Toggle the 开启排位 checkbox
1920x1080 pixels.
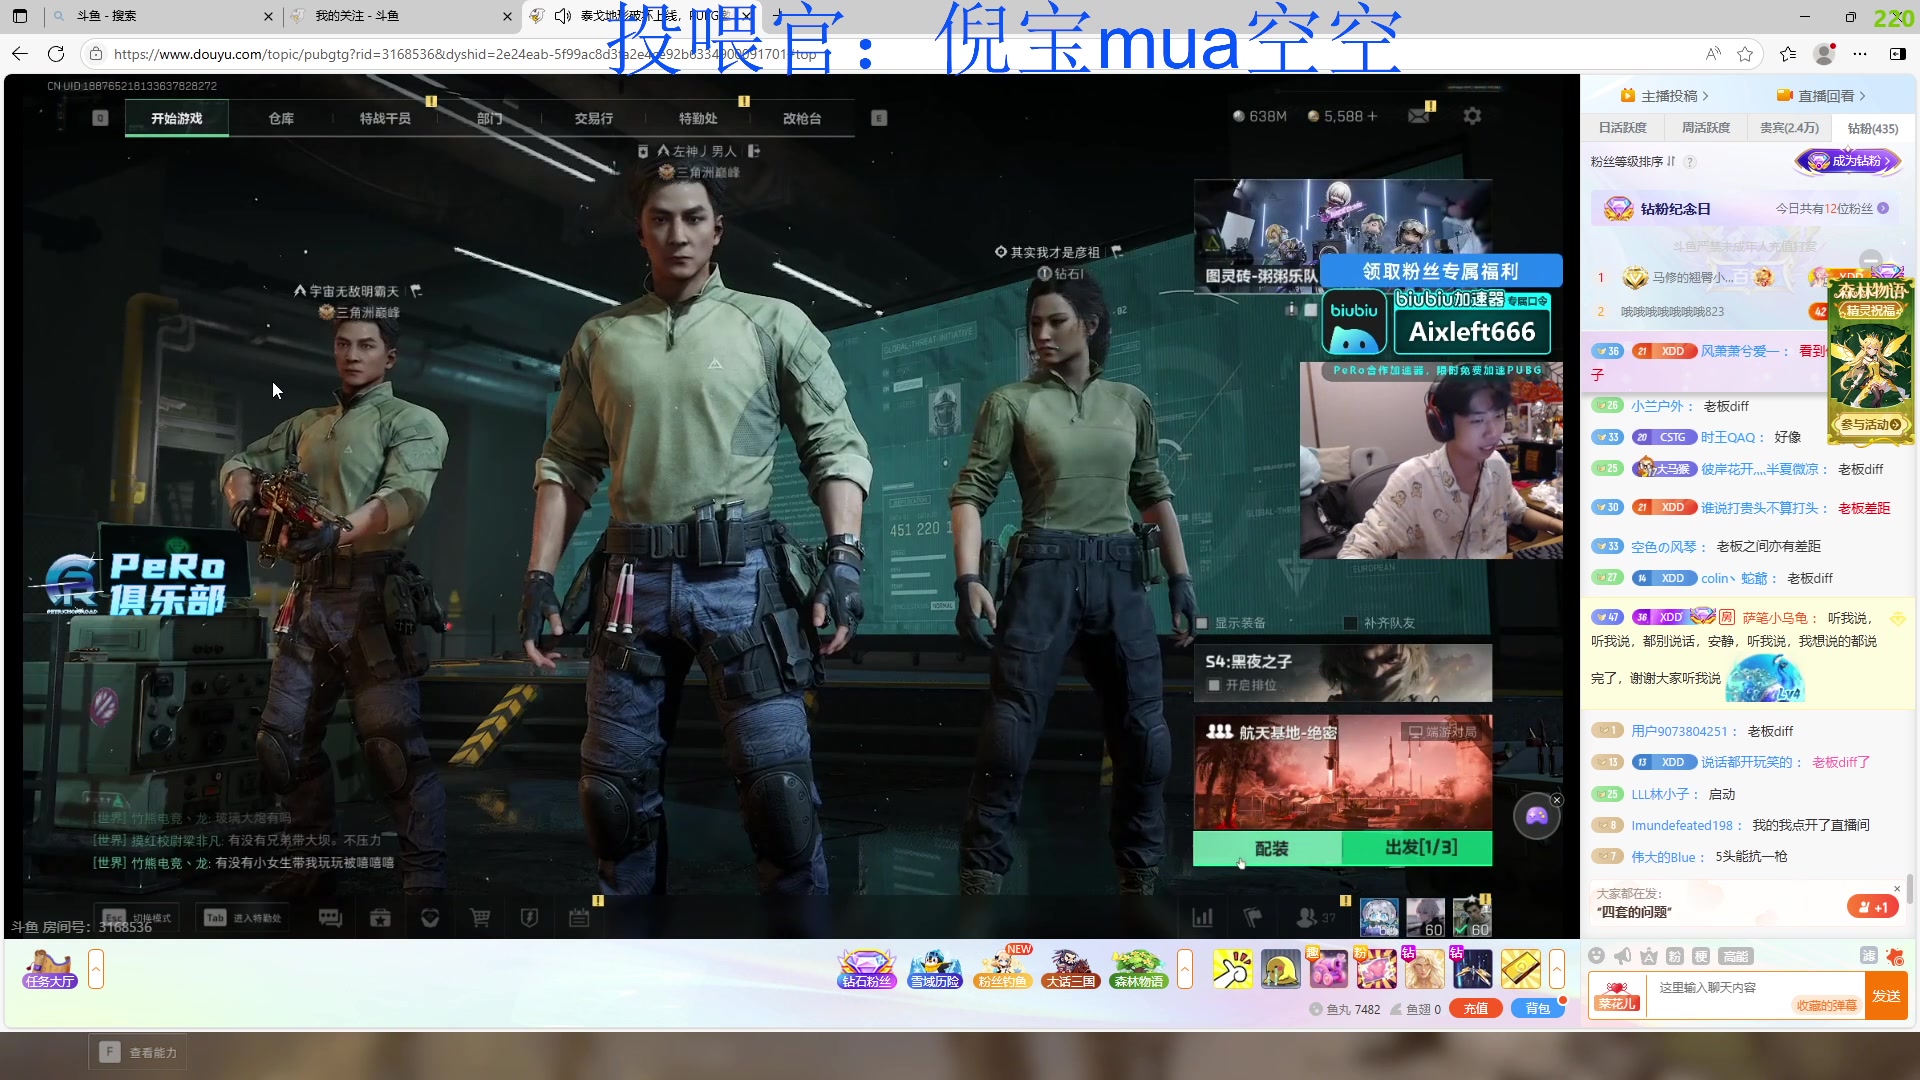click(x=1214, y=685)
